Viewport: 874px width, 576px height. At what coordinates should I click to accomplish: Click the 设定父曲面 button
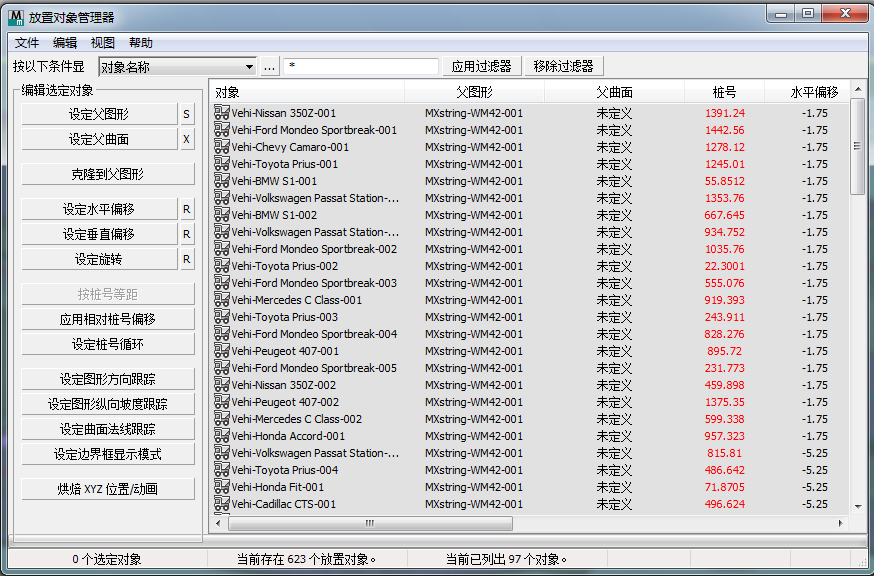click(x=99, y=139)
